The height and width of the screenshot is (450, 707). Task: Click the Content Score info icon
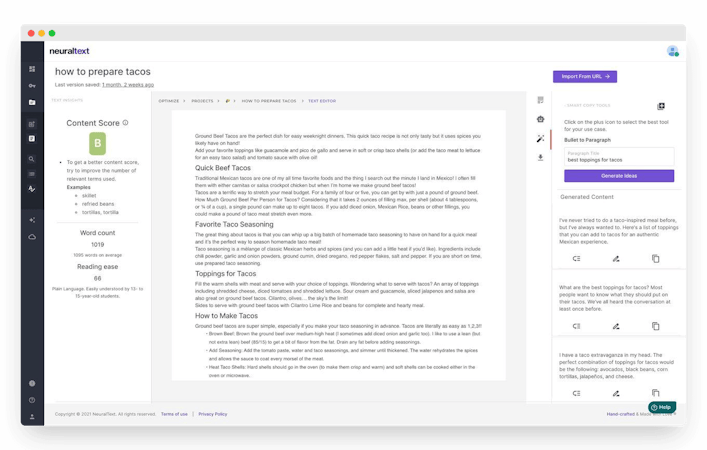point(125,123)
